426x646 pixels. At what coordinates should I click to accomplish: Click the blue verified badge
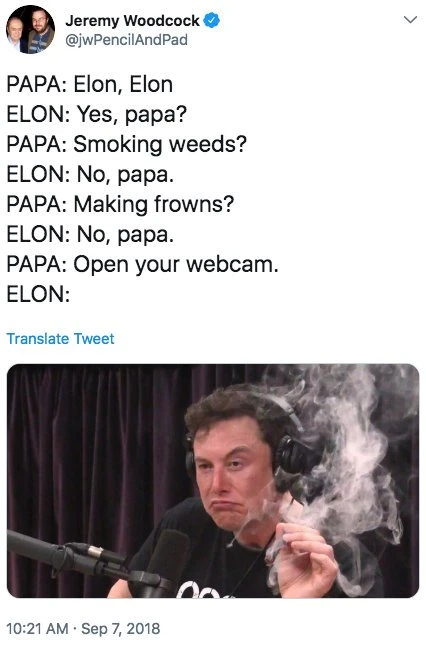(212, 20)
